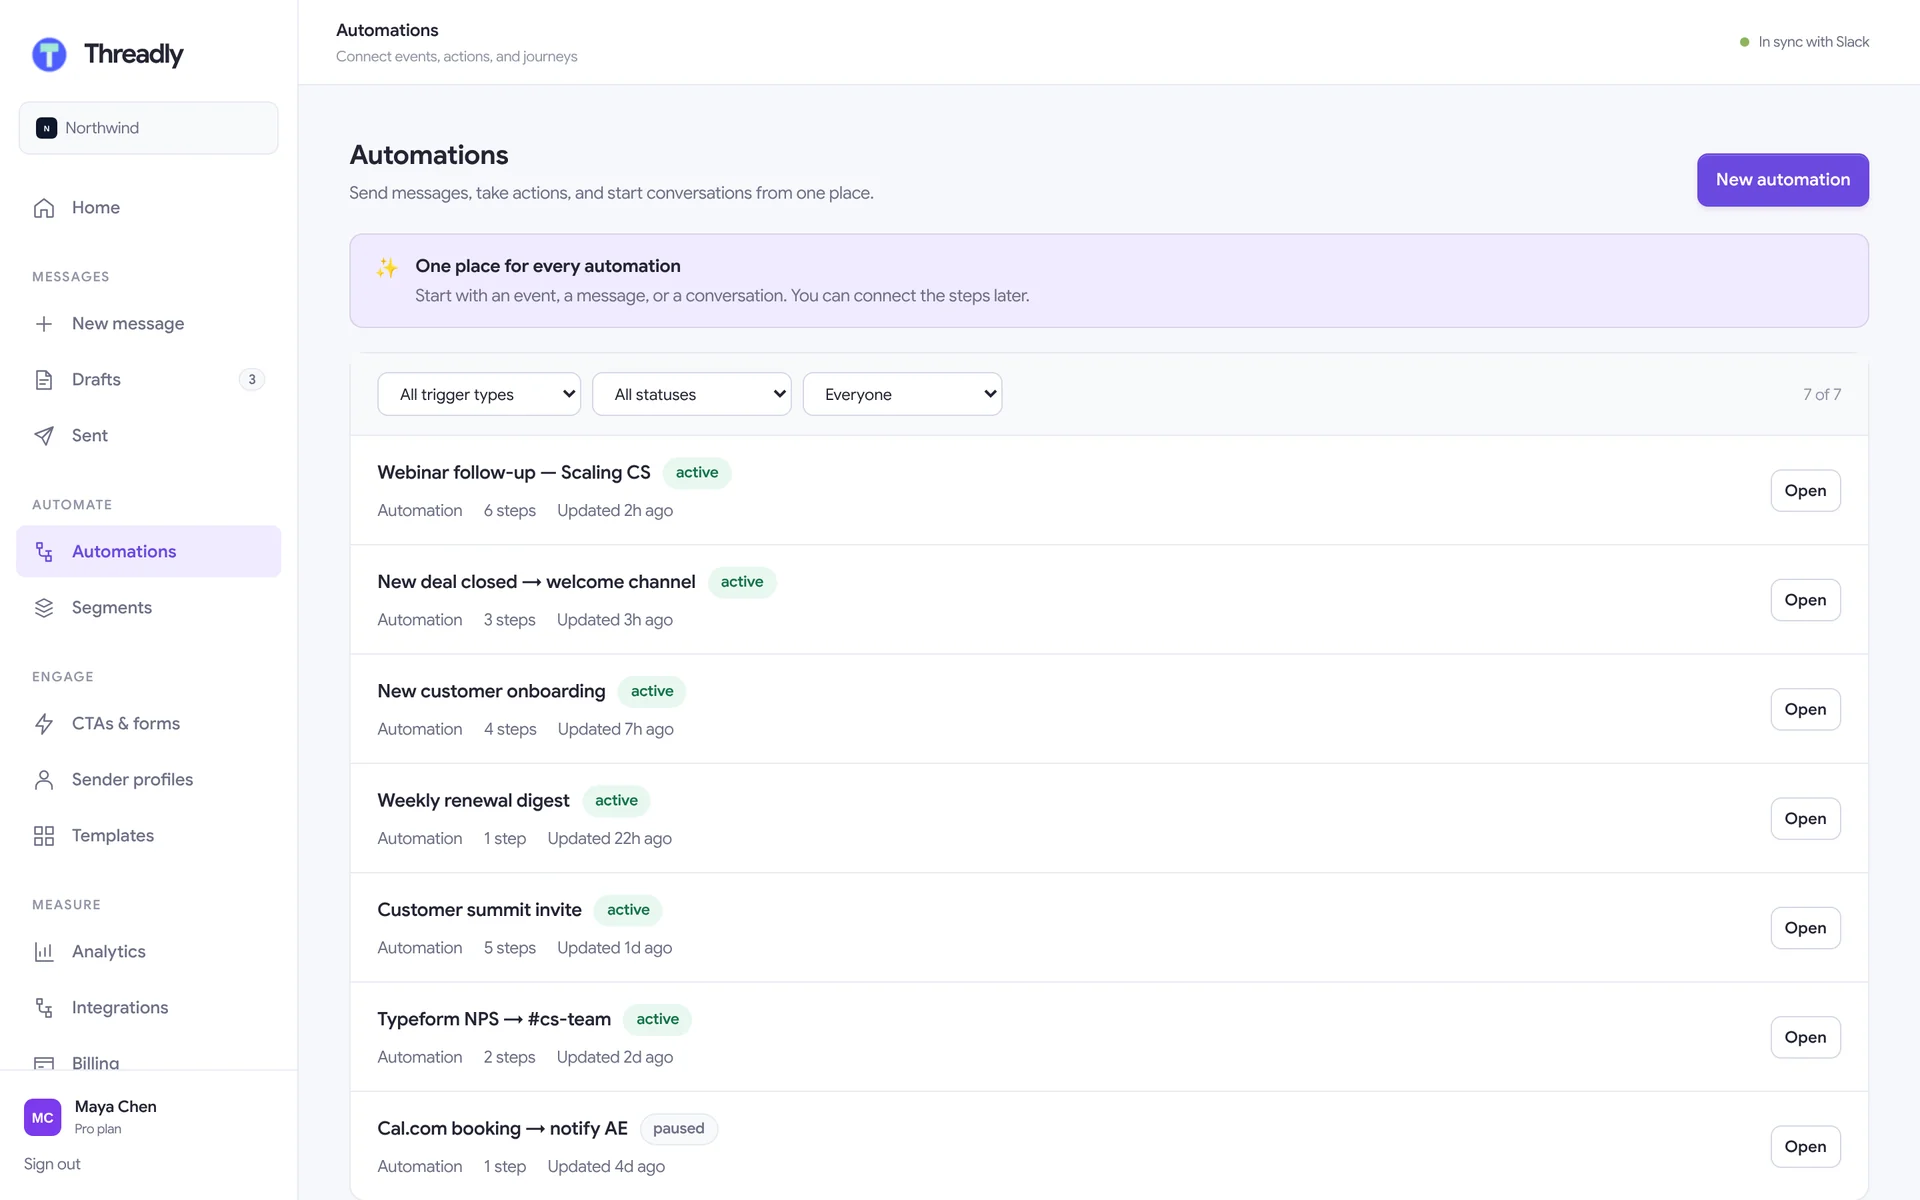1920x1200 pixels.
Task: Open the Webinar follow-up — Scaling CS automation
Action: coord(1805,491)
